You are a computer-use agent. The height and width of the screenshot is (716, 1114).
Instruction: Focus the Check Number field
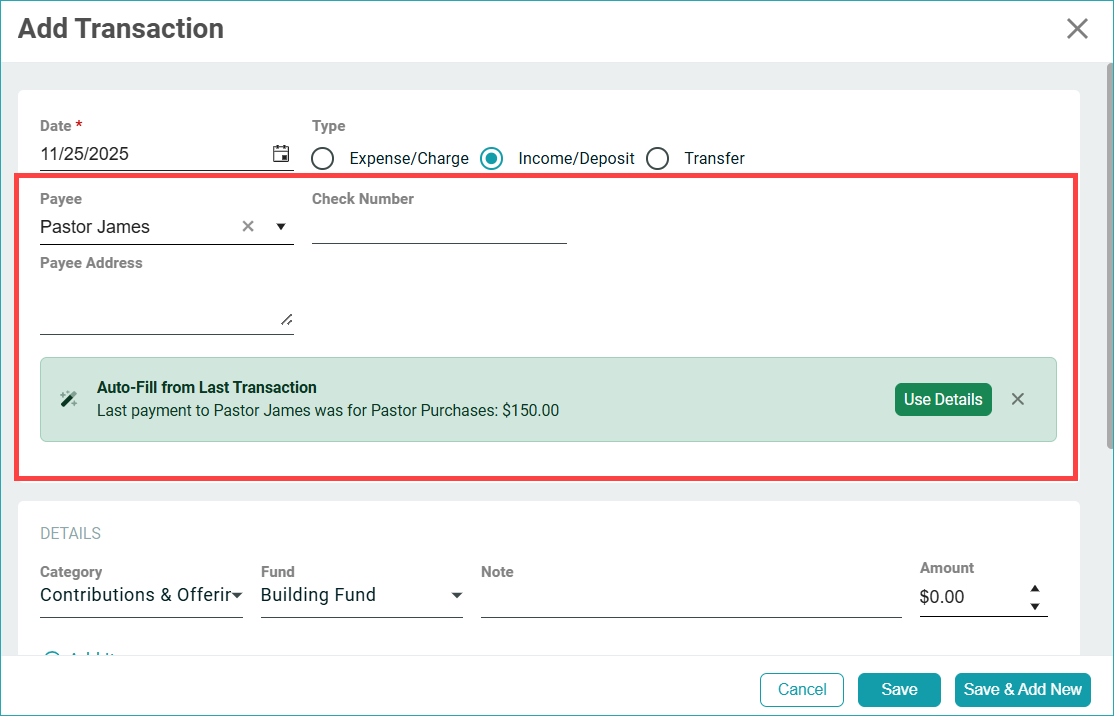pyautogui.click(x=439, y=228)
